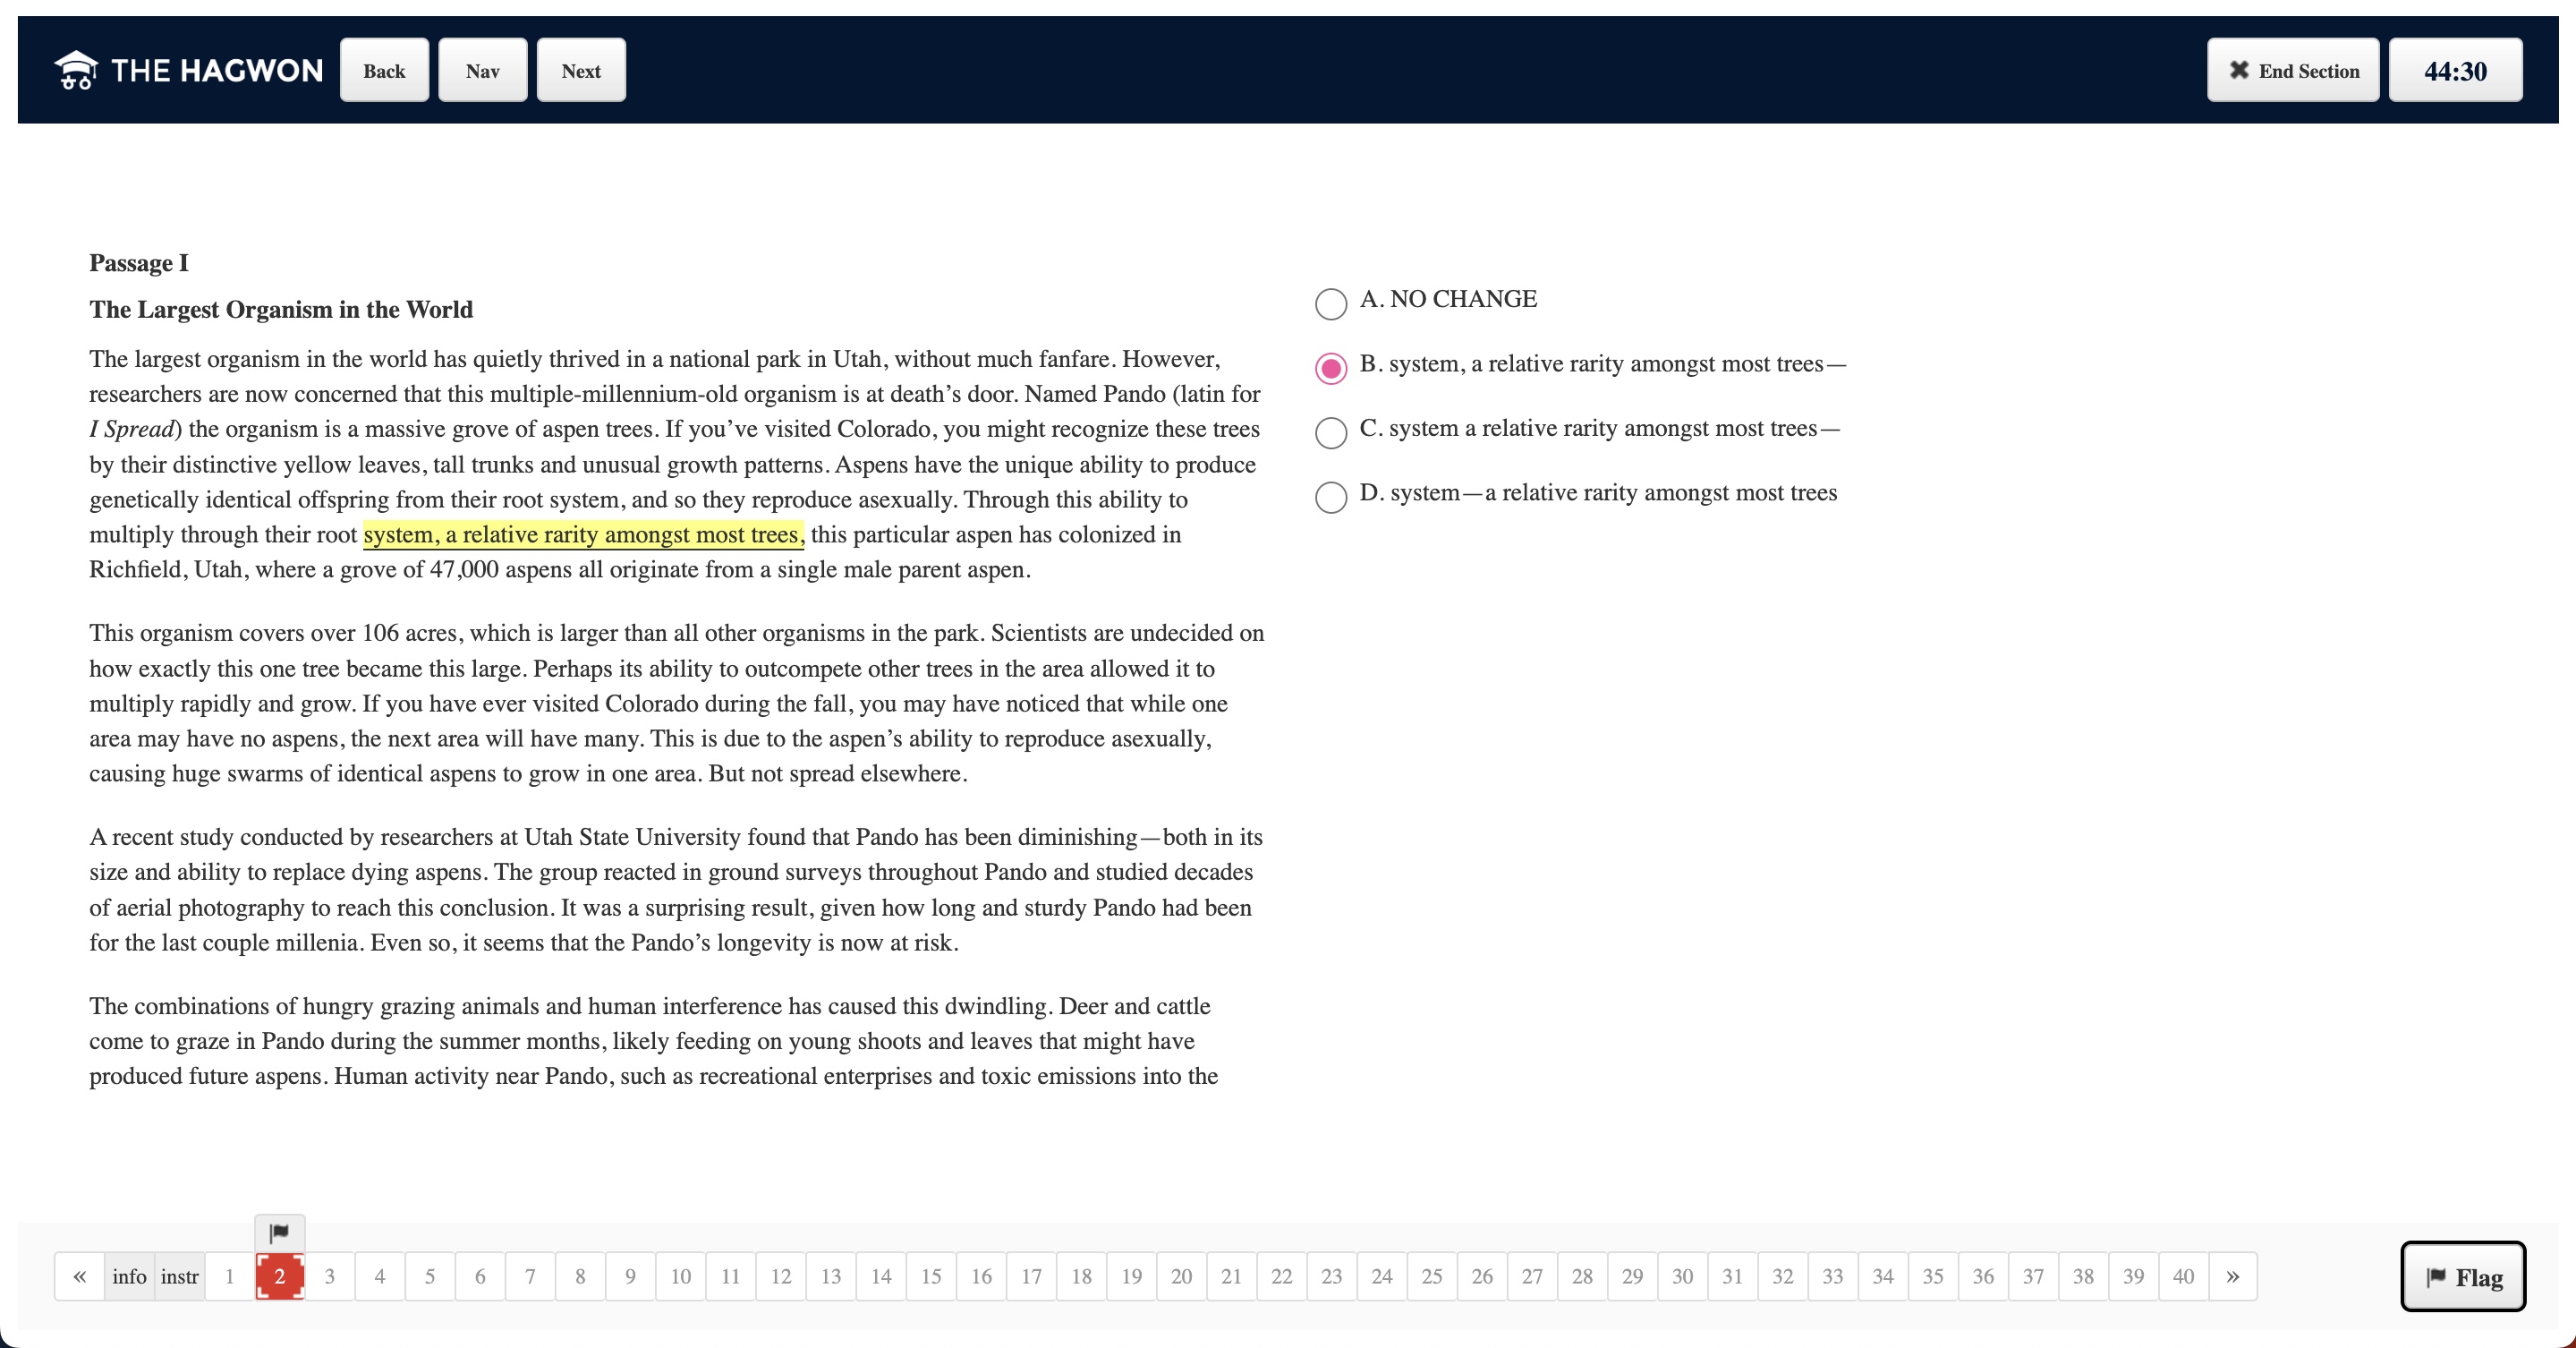This screenshot has height=1348, width=2576.
Task: Navigate to question 3 in navigator
Action: [328, 1275]
